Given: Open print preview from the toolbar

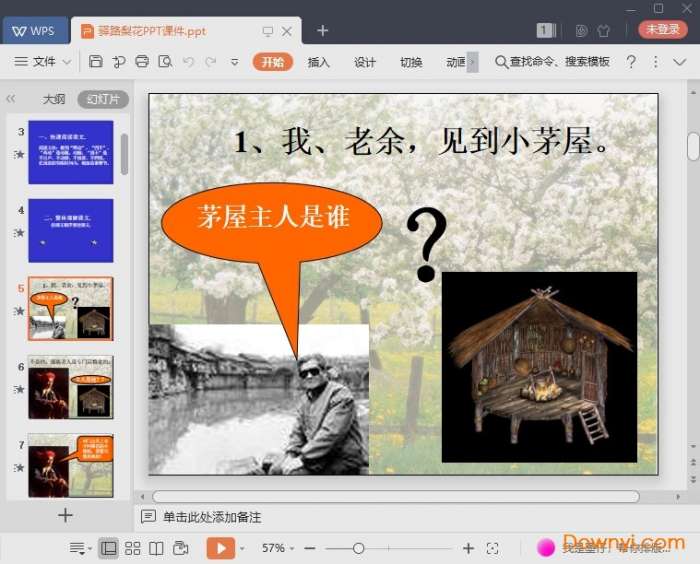Looking at the screenshot, I should click(x=164, y=62).
